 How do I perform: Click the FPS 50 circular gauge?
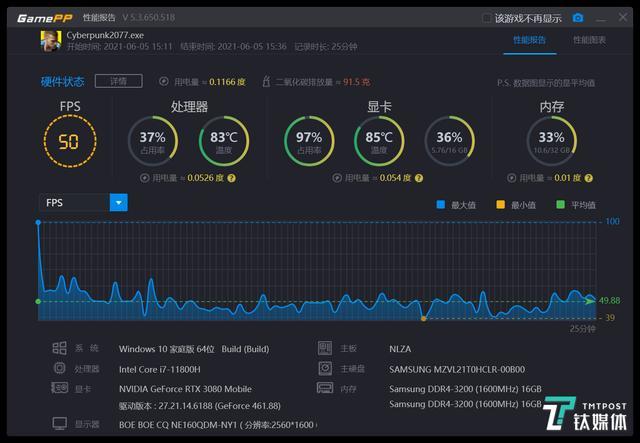pos(69,140)
